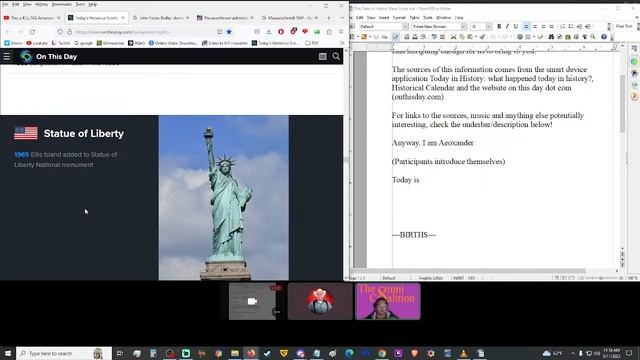Toggle numbered list in Writer
Screen dimensions: 640x360
point(562,27)
